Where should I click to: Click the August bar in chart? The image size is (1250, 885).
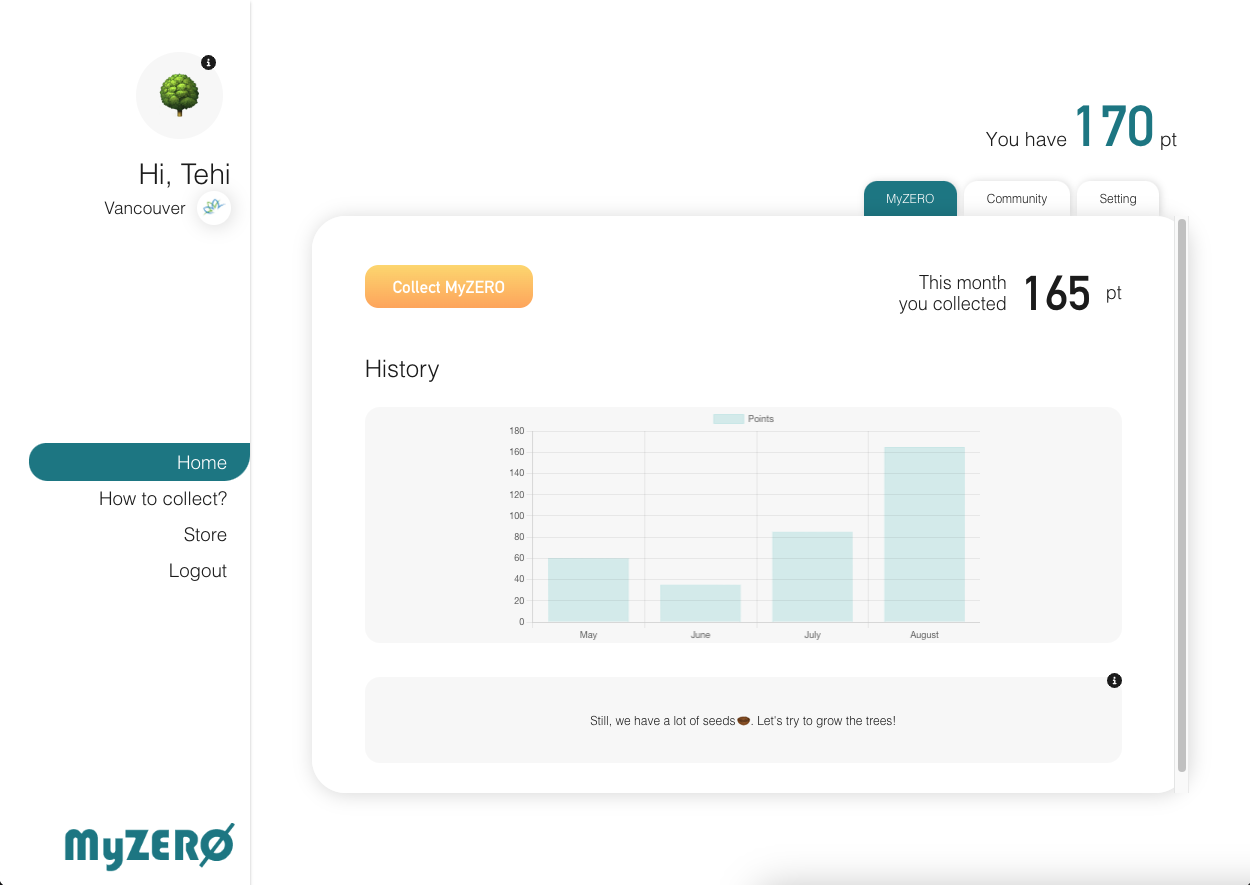pyautogui.click(x=924, y=534)
